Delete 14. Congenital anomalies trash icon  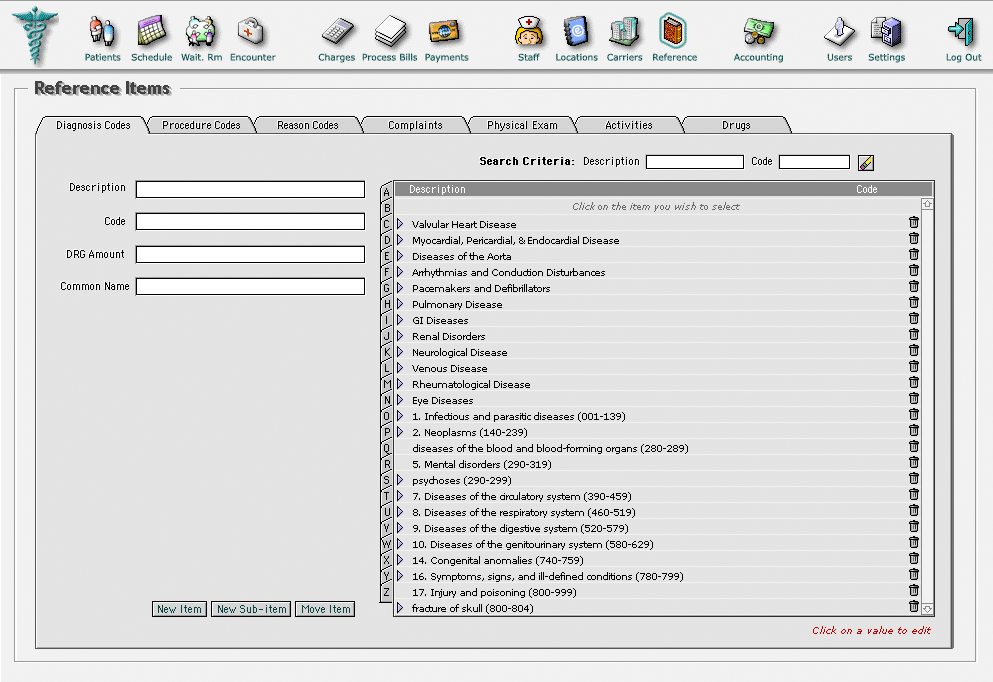(914, 558)
